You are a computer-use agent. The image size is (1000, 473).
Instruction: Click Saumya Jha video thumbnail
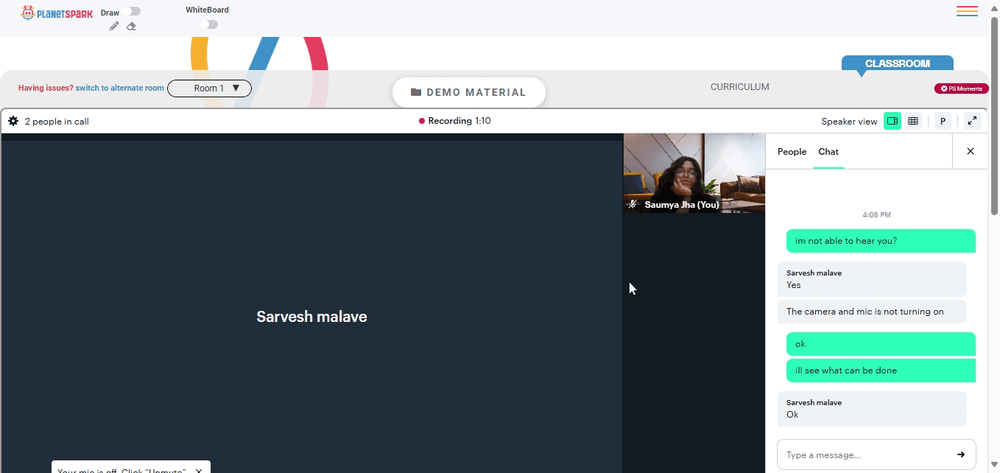coord(694,173)
